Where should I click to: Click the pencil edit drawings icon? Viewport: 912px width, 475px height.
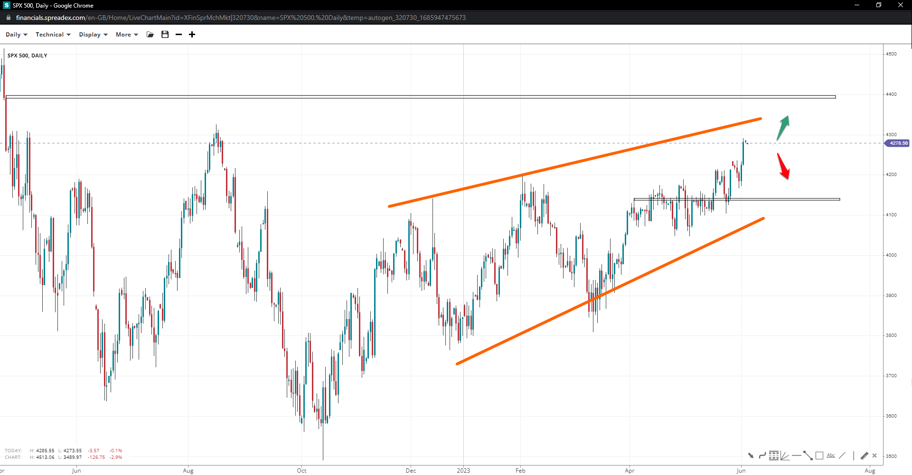[x=864, y=456]
